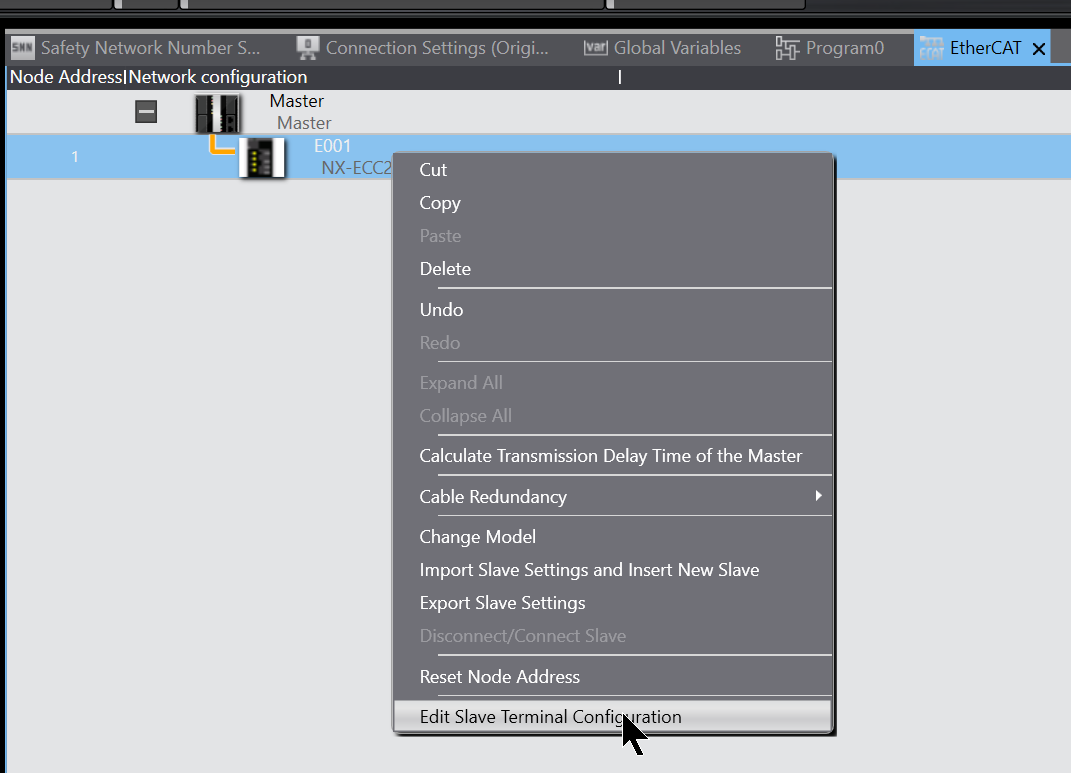1071x773 pixels.
Task: Select the Master controller device icon
Action: point(218,113)
